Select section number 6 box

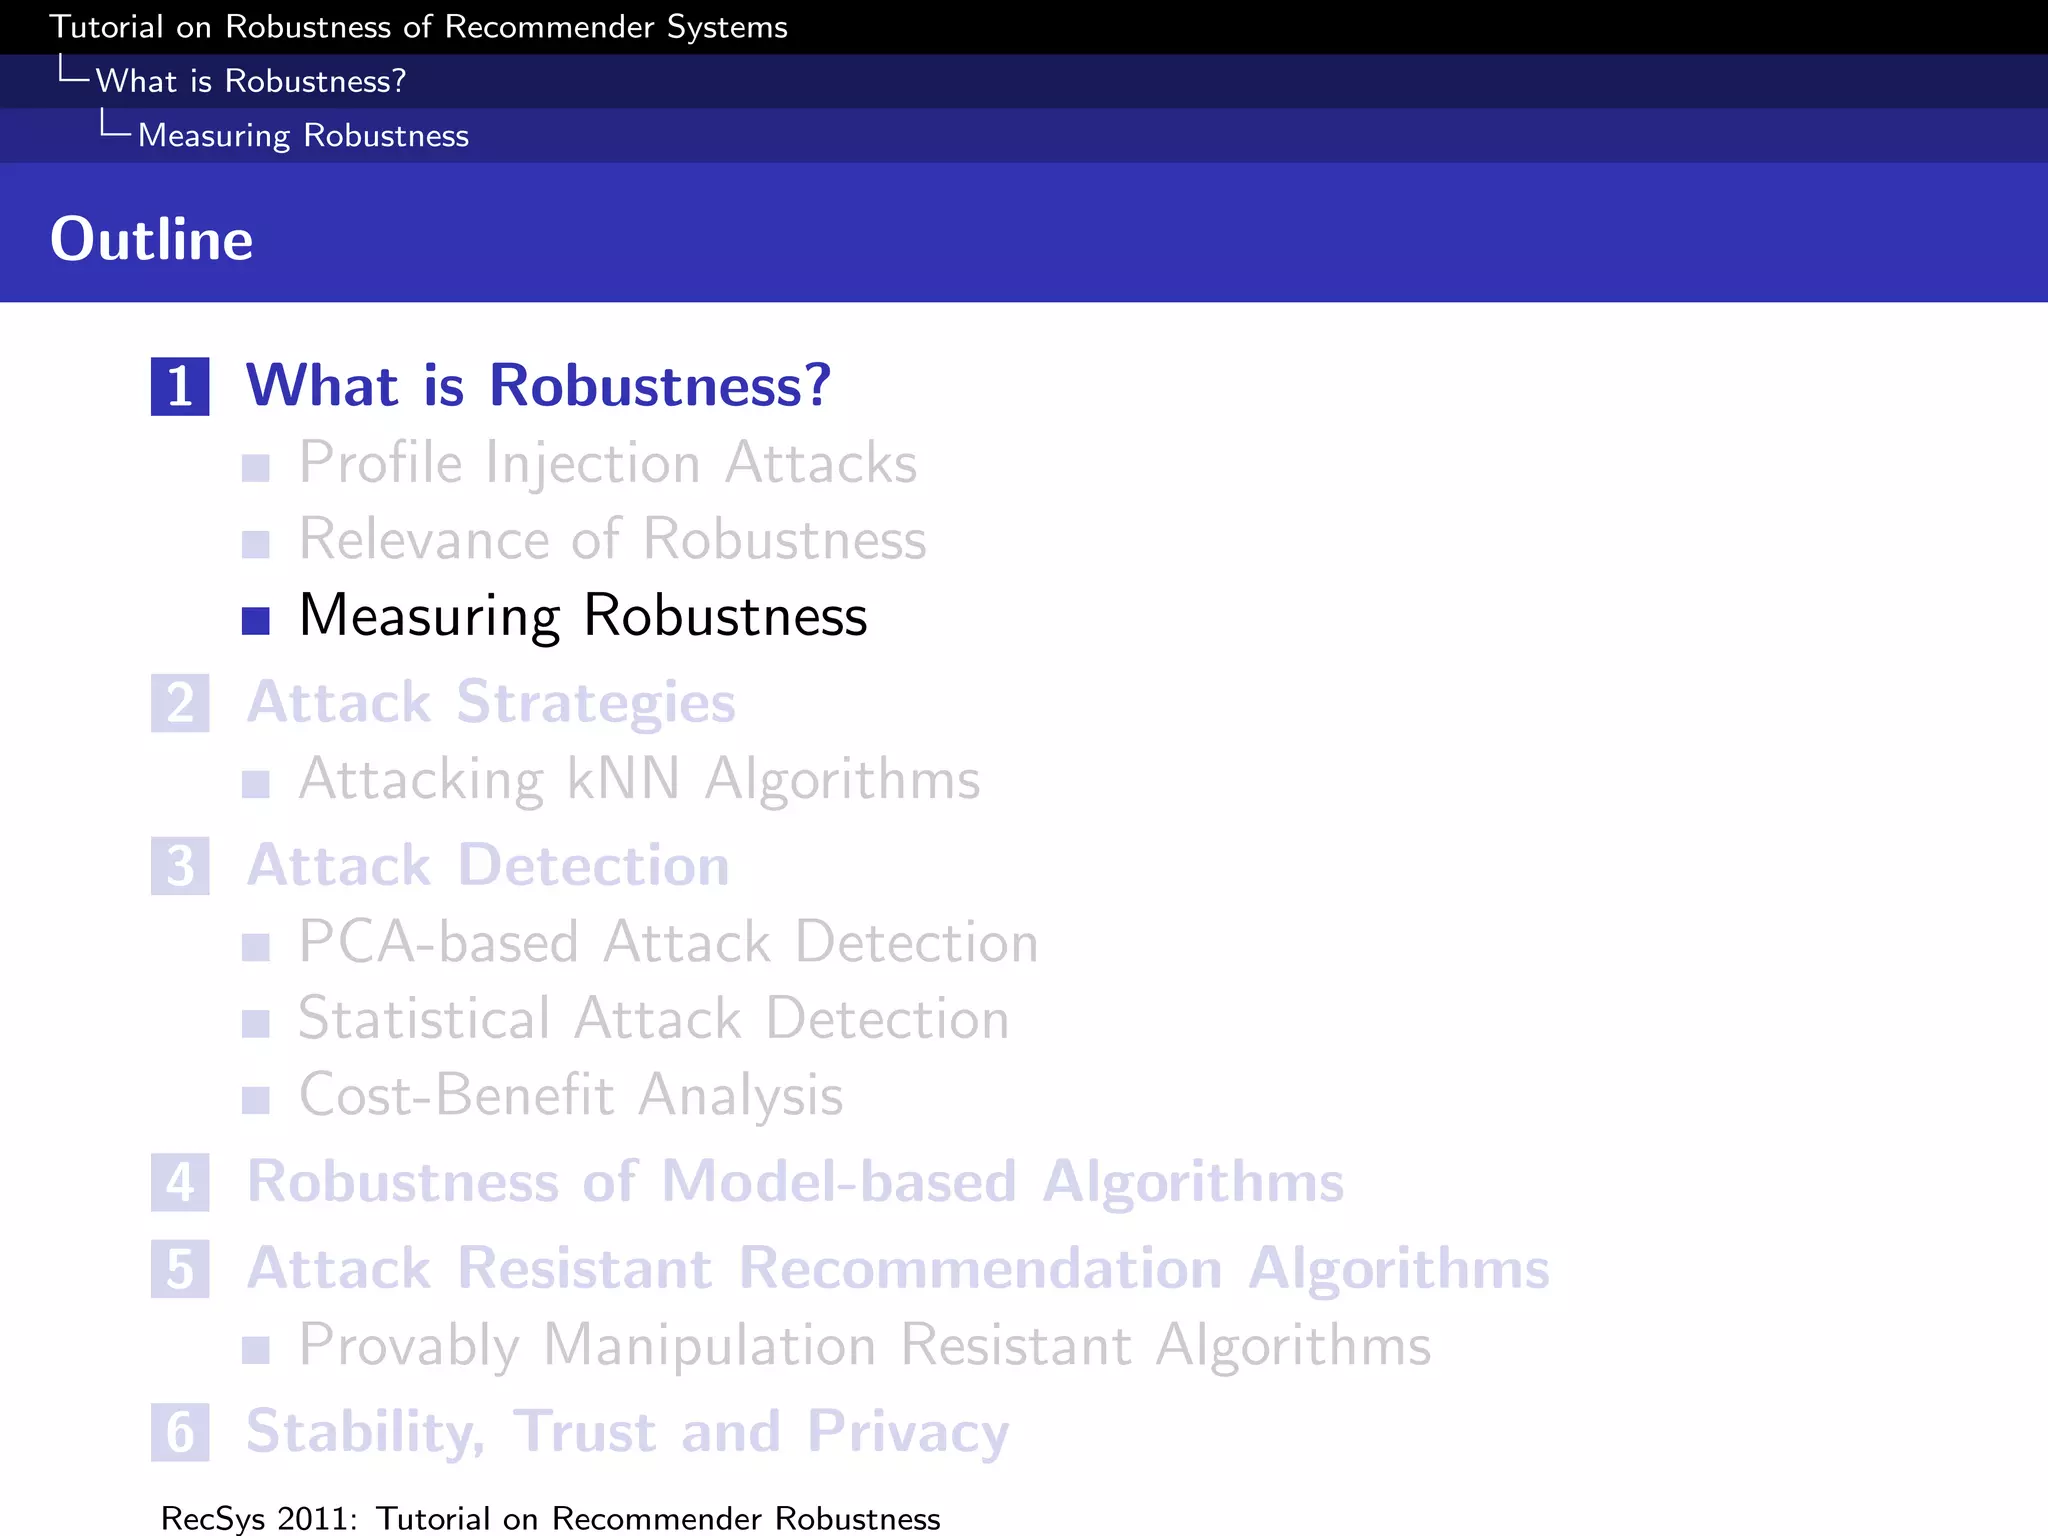click(x=180, y=1432)
